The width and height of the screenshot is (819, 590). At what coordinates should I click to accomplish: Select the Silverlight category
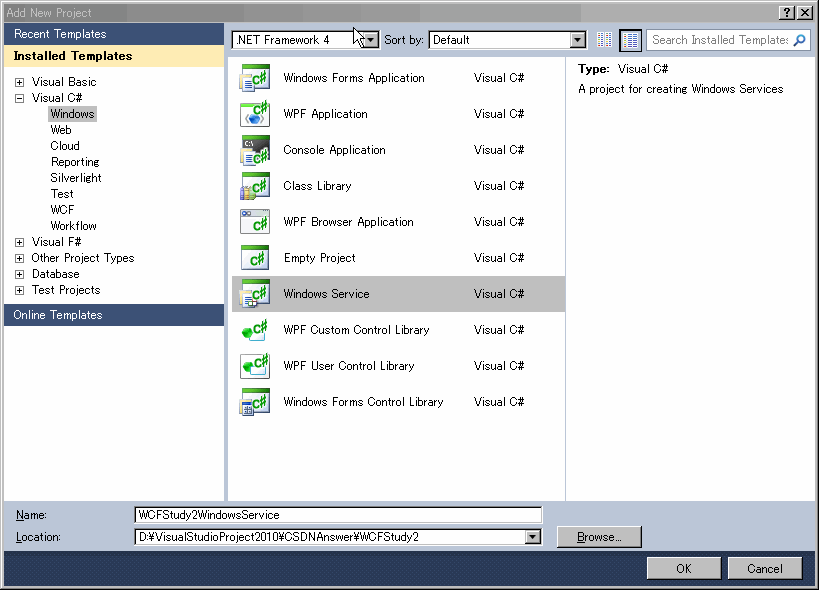pyautogui.click(x=76, y=178)
